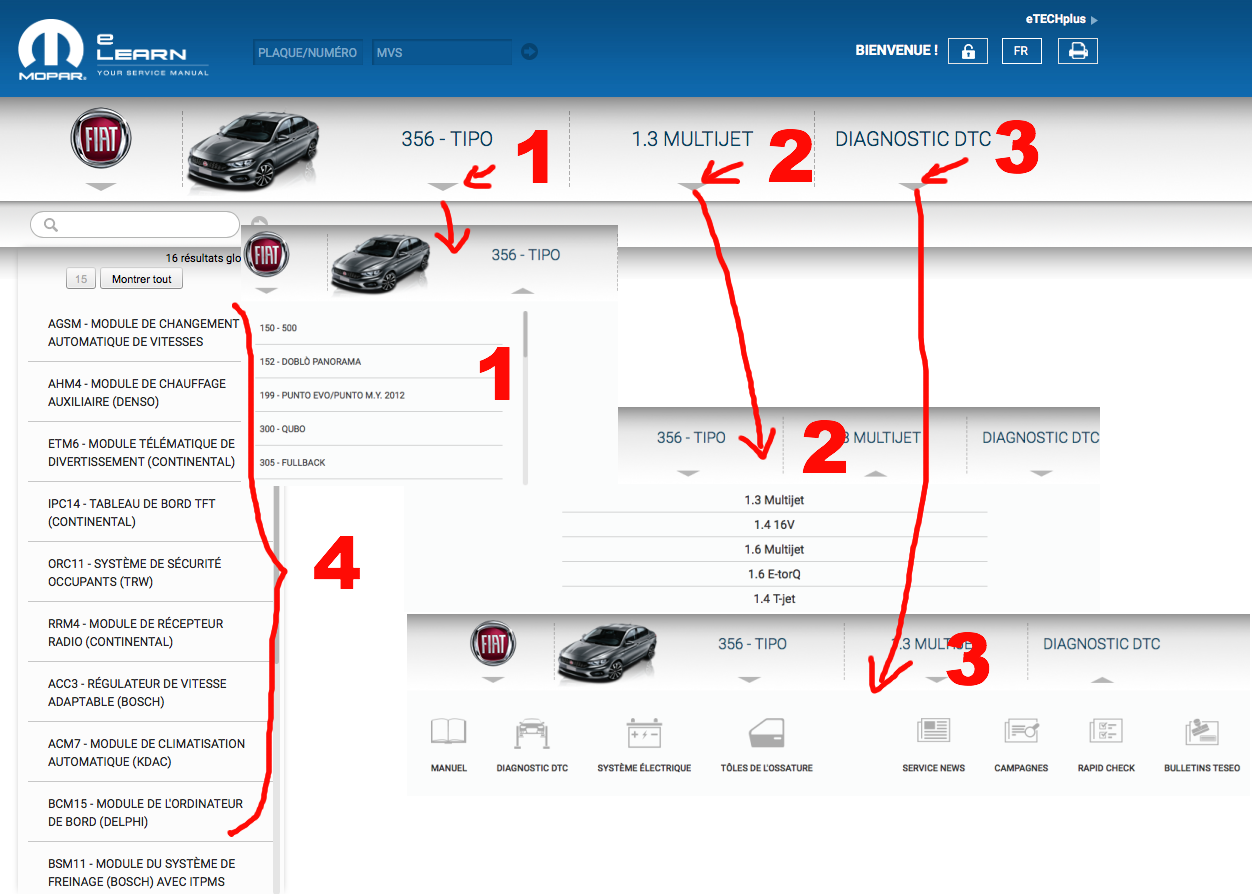Screen dimensions: 1252x894
Task: Open the Manuel book icon
Action: pos(448,732)
